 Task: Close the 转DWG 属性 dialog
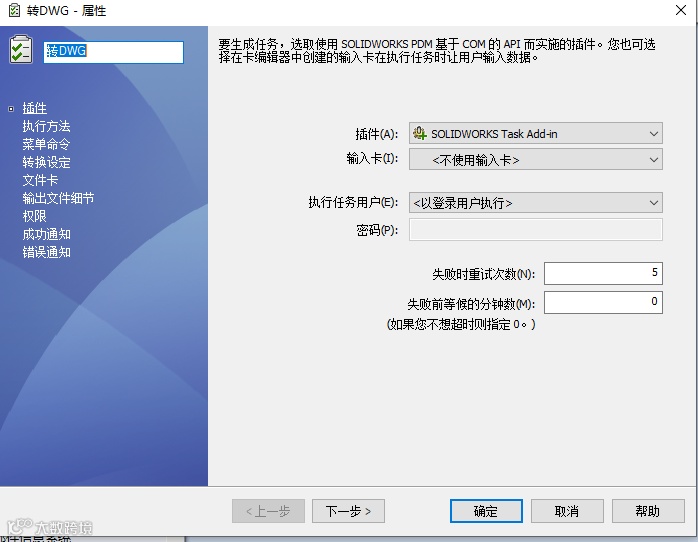click(x=681, y=10)
